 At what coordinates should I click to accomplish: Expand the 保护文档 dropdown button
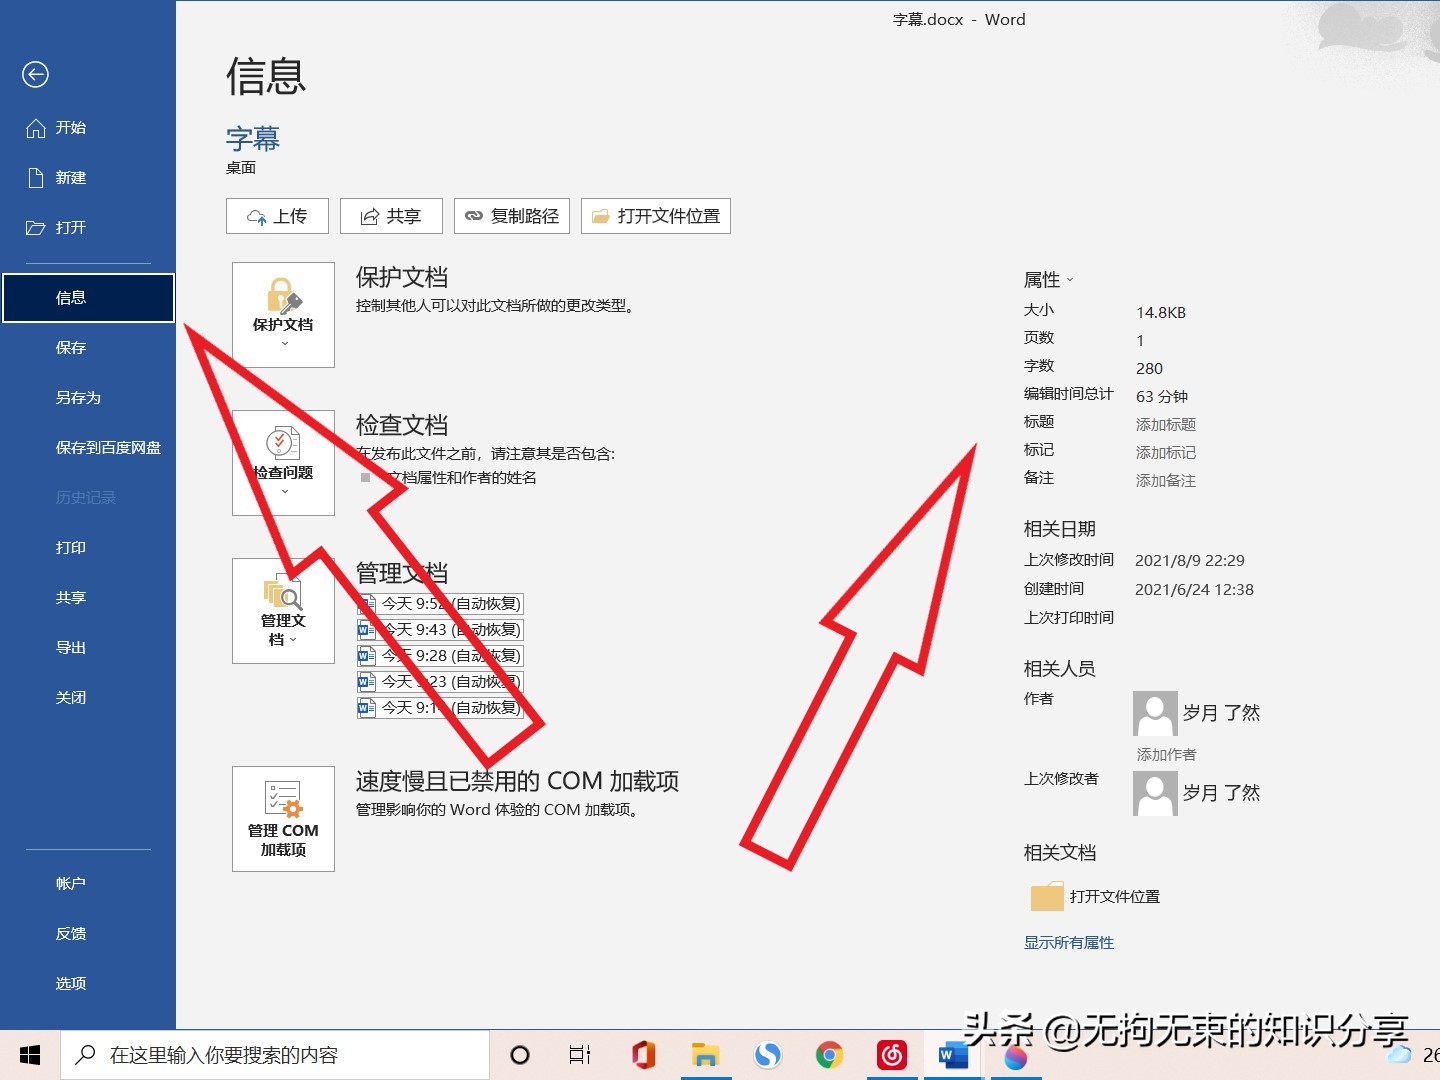(283, 315)
